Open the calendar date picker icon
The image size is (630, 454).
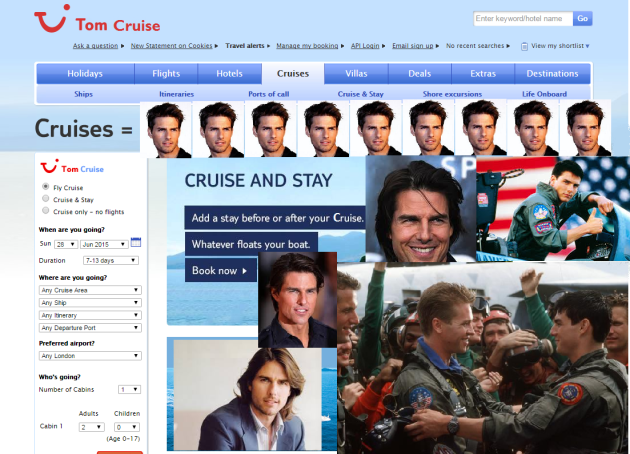tap(136, 242)
